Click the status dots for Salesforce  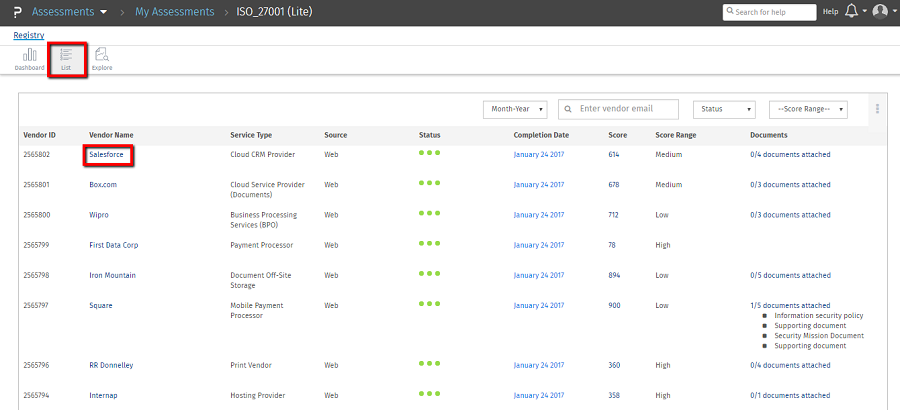[429, 154]
